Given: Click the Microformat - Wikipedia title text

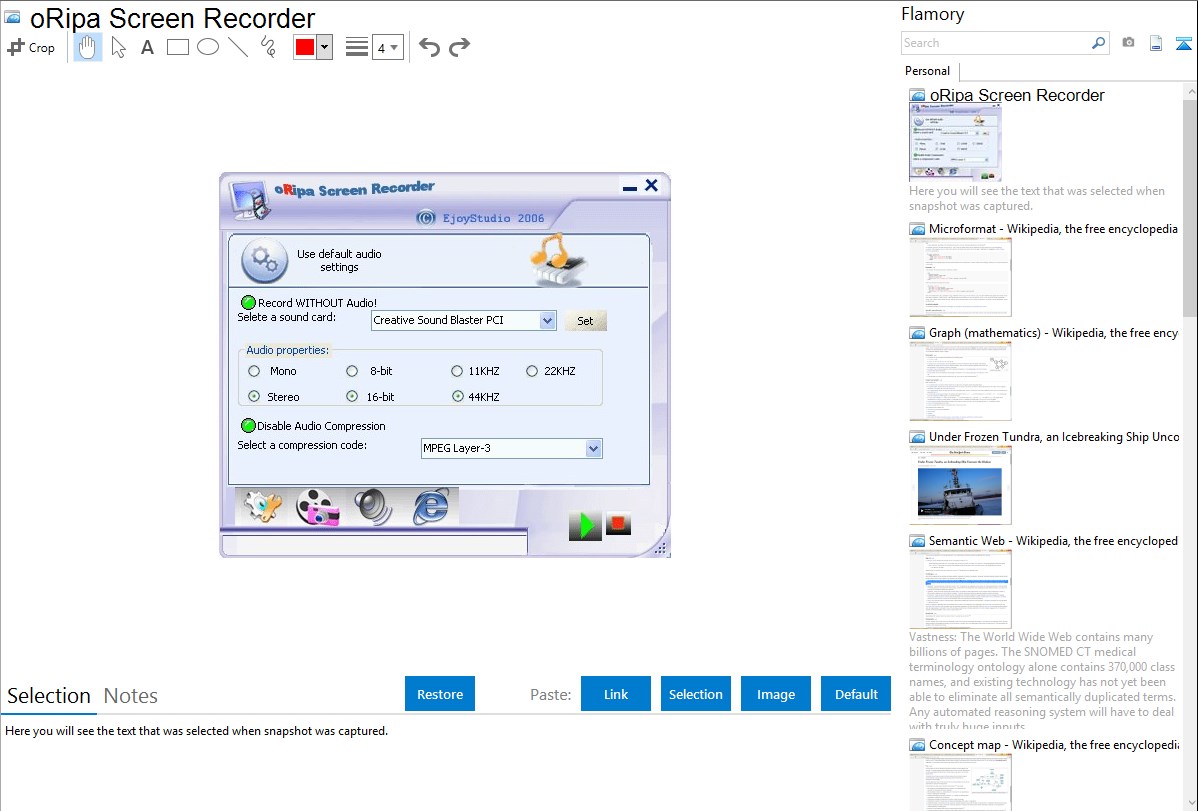Looking at the screenshot, I should pos(1053,229).
